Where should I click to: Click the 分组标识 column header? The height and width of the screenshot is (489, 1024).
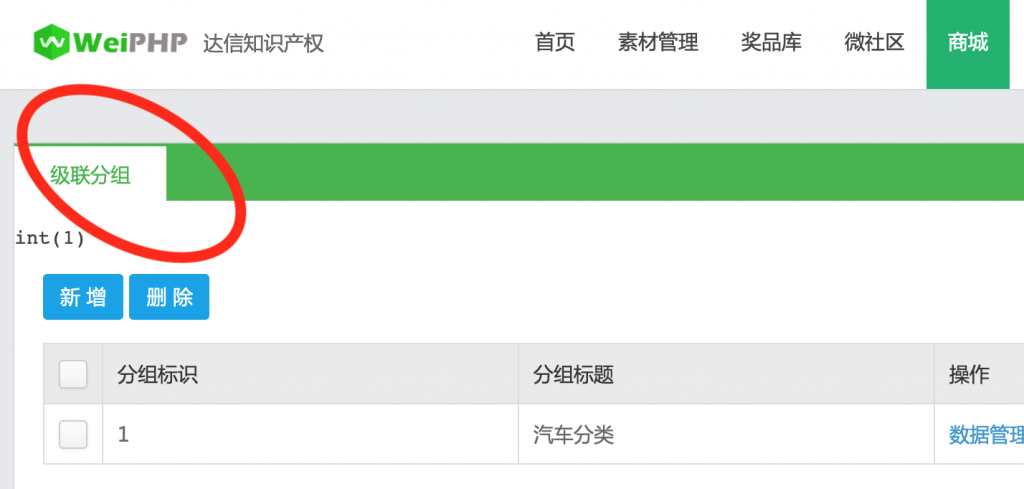158,375
